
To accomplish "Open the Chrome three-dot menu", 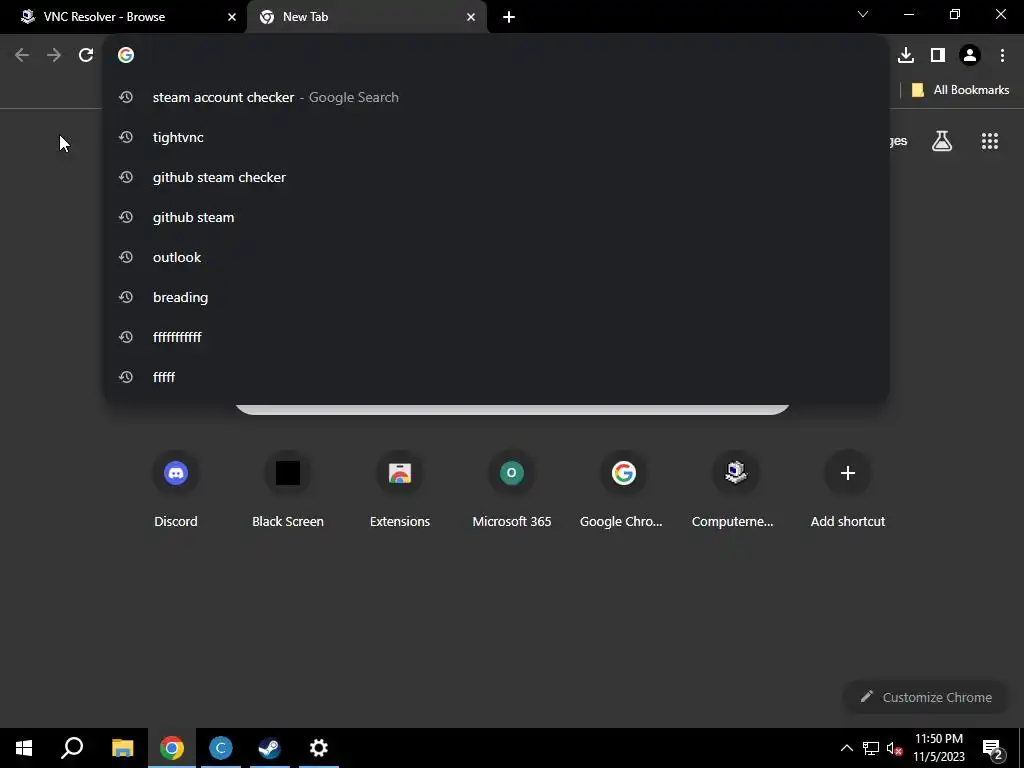I will [x=1002, y=55].
